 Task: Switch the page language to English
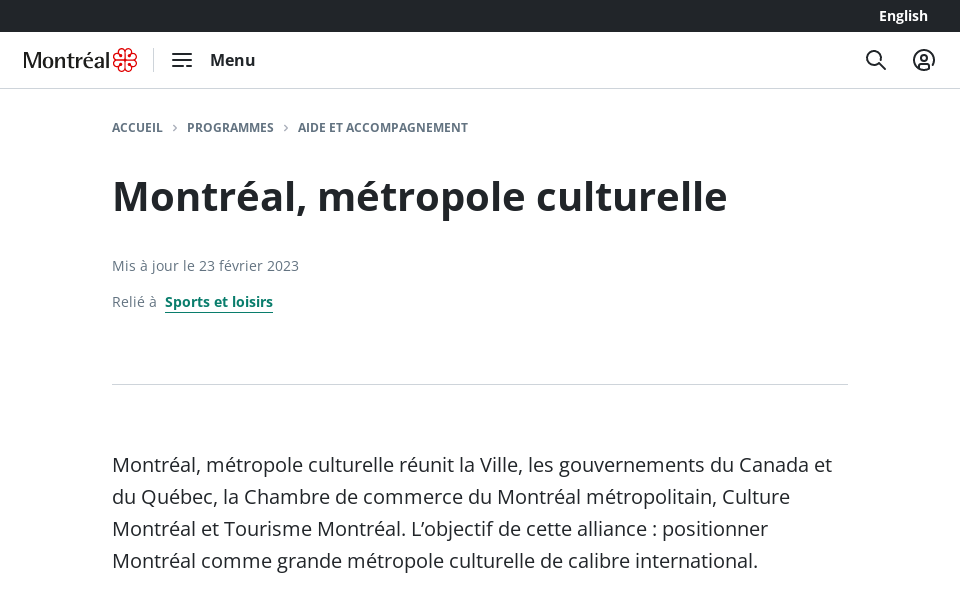tap(903, 16)
